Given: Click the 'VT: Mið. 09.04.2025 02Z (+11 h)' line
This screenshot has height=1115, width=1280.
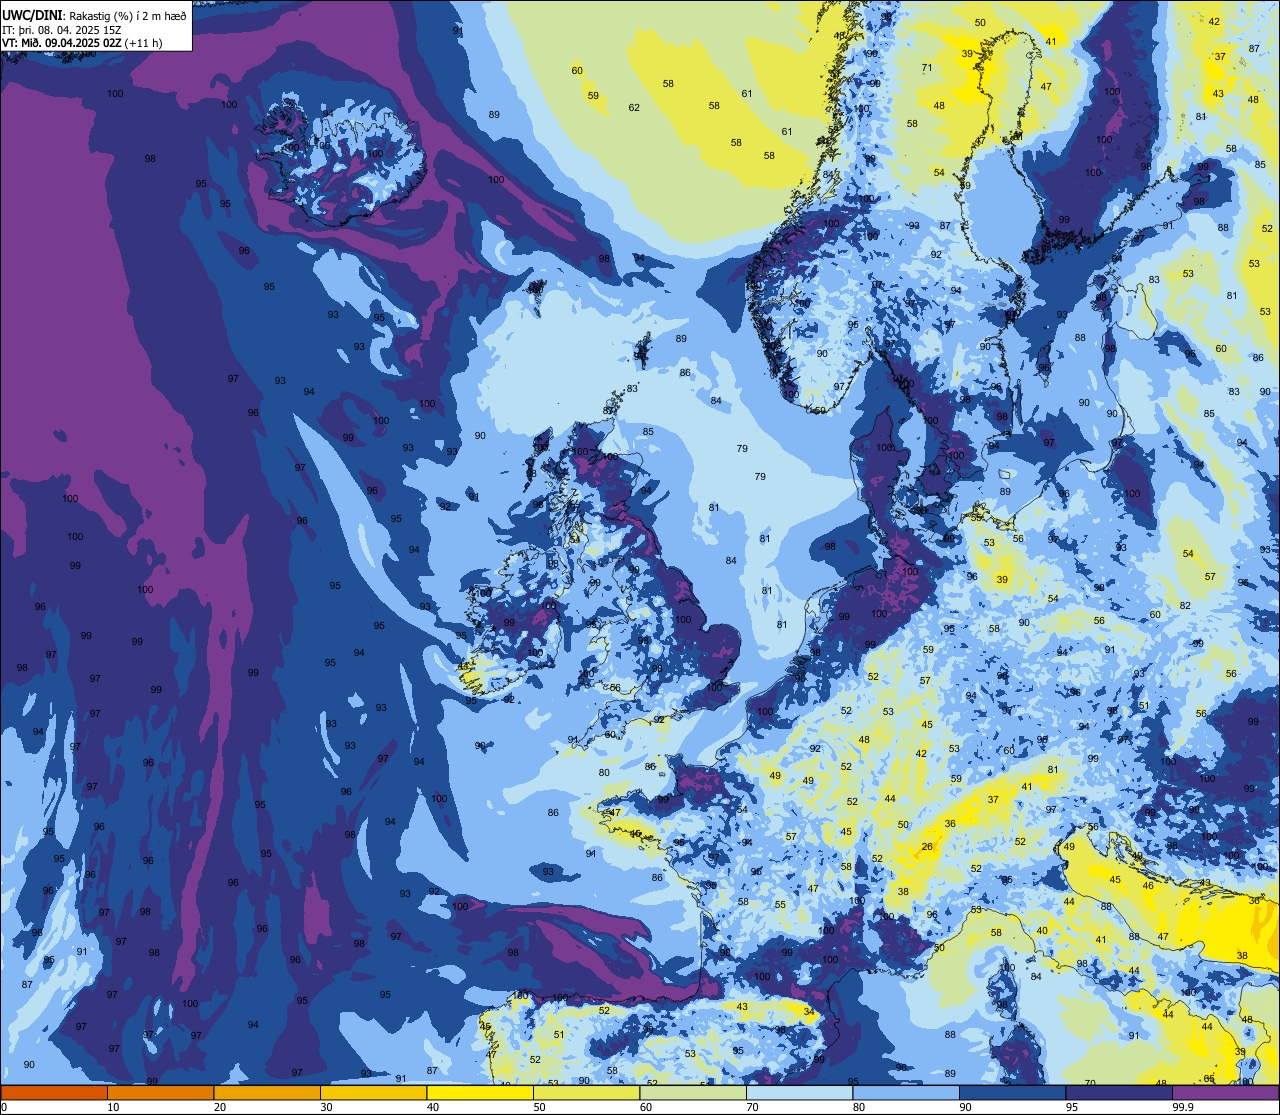Looking at the screenshot, I should (82, 42).
